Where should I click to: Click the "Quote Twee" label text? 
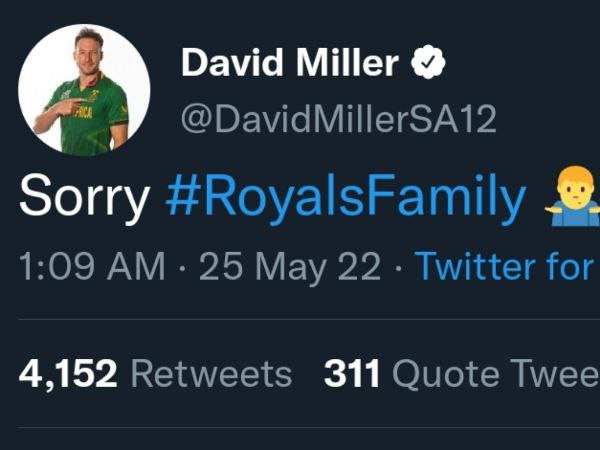click(x=495, y=374)
